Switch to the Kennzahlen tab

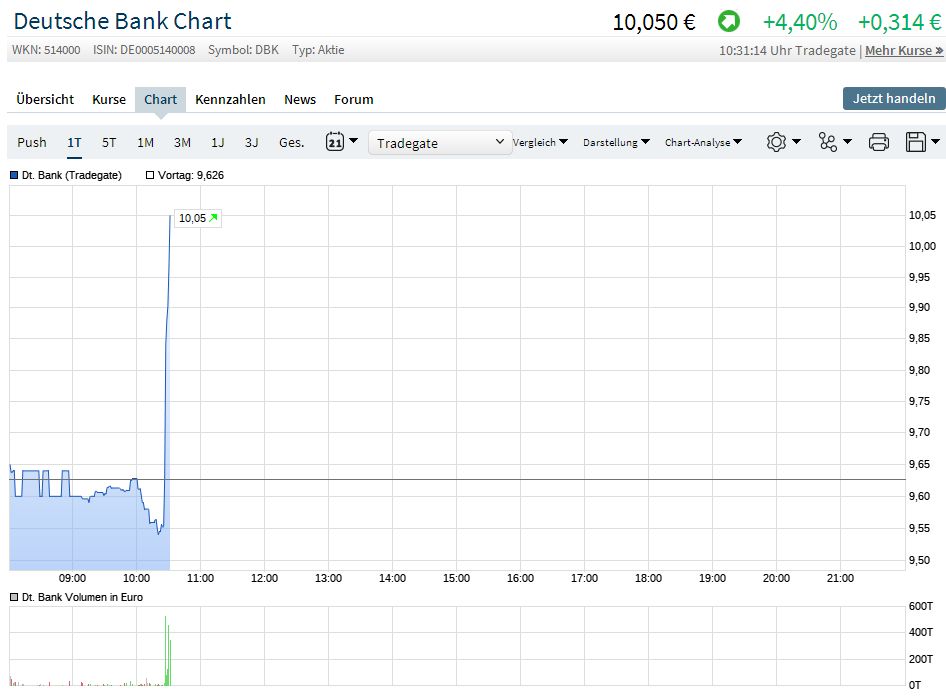(230, 99)
